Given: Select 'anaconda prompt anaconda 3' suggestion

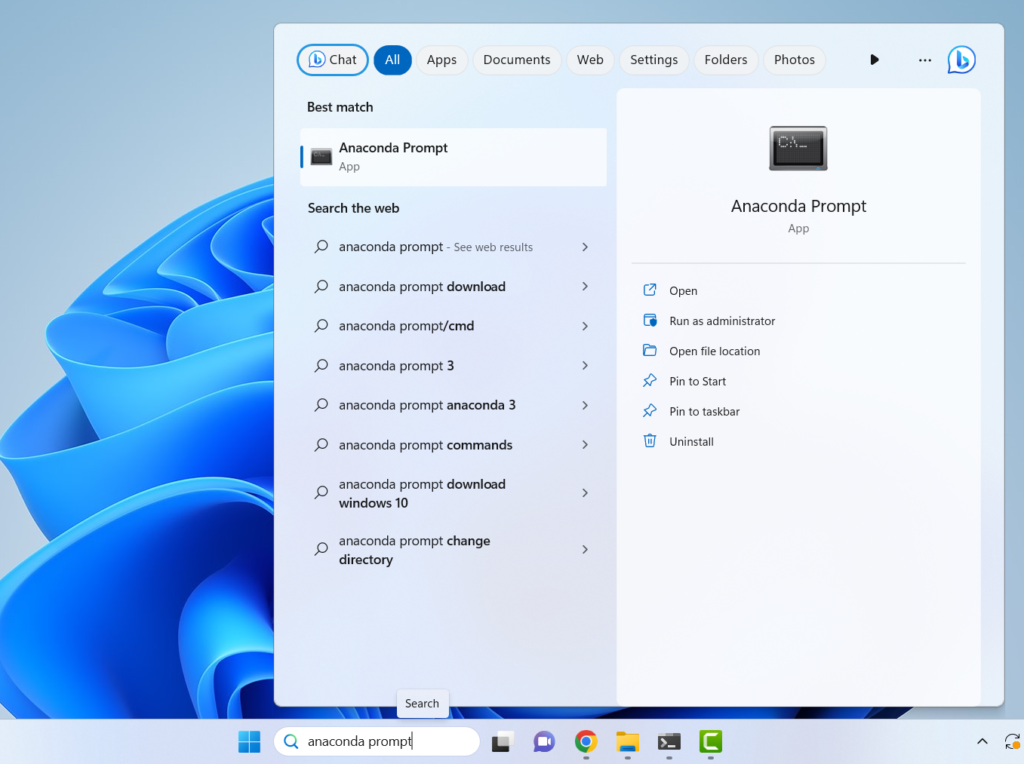Looking at the screenshot, I should pyautogui.click(x=453, y=405).
